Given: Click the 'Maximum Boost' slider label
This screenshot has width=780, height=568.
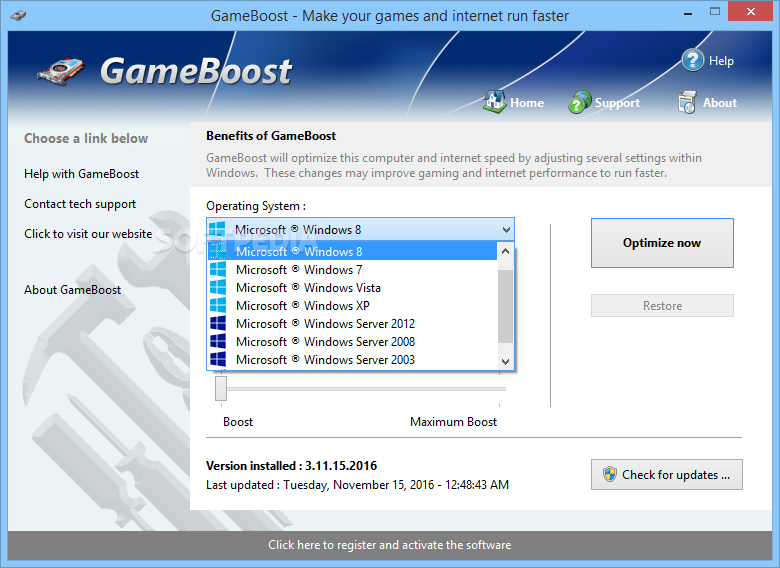Looking at the screenshot, I should click(x=453, y=422).
